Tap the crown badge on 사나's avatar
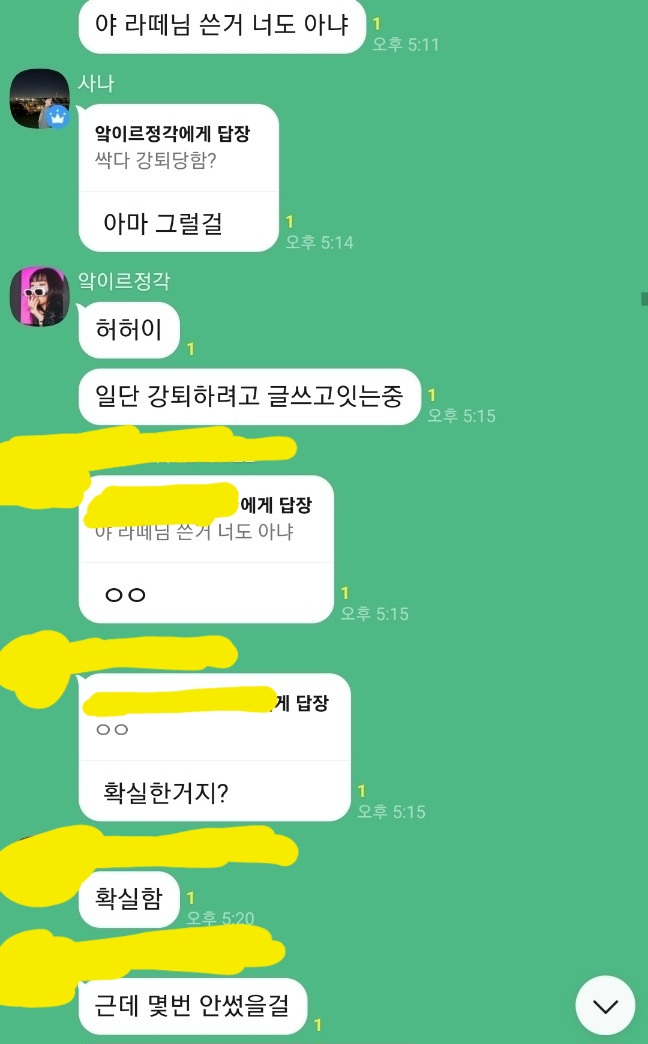 click(x=58, y=118)
